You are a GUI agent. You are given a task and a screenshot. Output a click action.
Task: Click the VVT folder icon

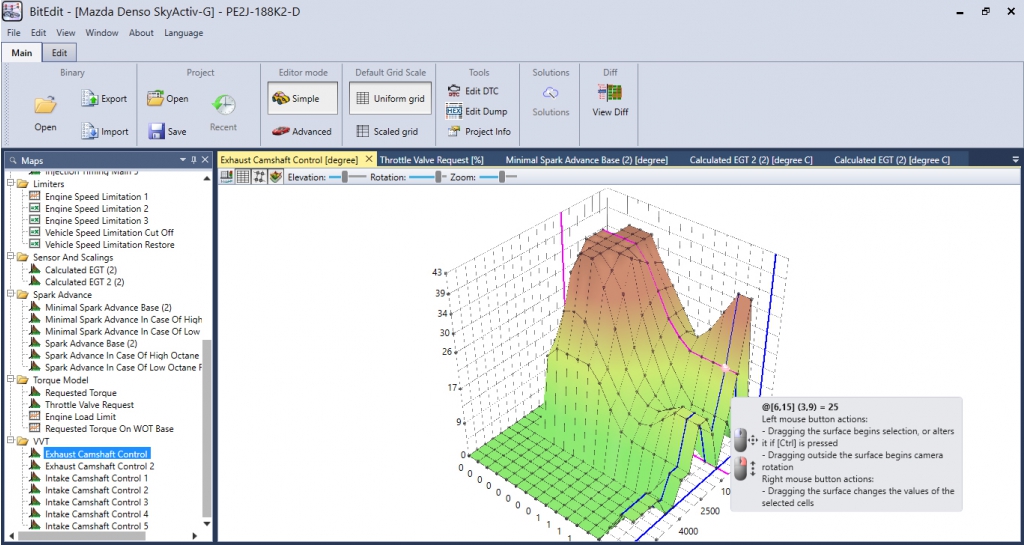point(23,441)
